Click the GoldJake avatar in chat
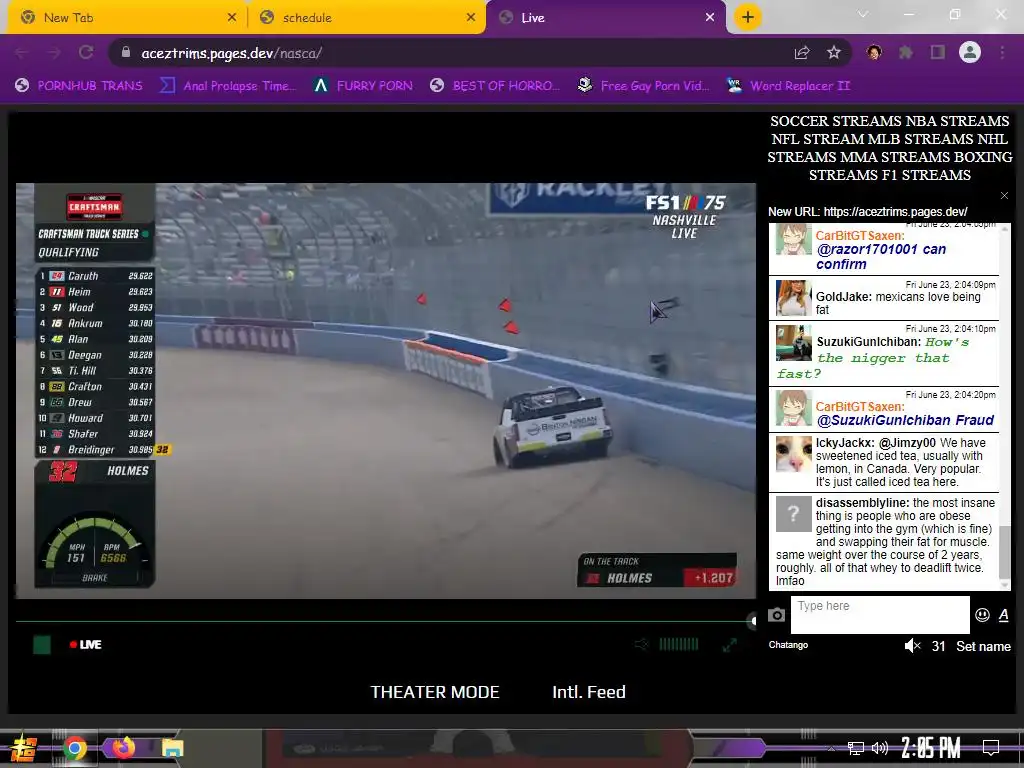 tap(793, 298)
